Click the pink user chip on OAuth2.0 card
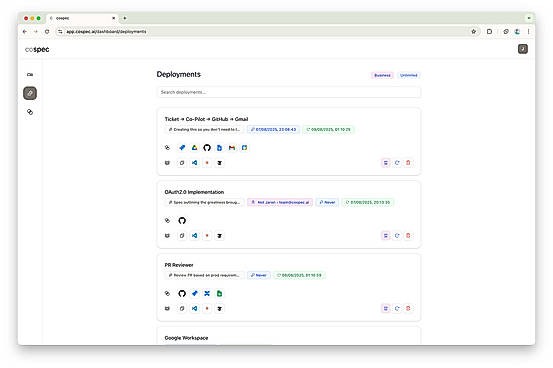This screenshot has width=553, height=368. tap(280, 202)
